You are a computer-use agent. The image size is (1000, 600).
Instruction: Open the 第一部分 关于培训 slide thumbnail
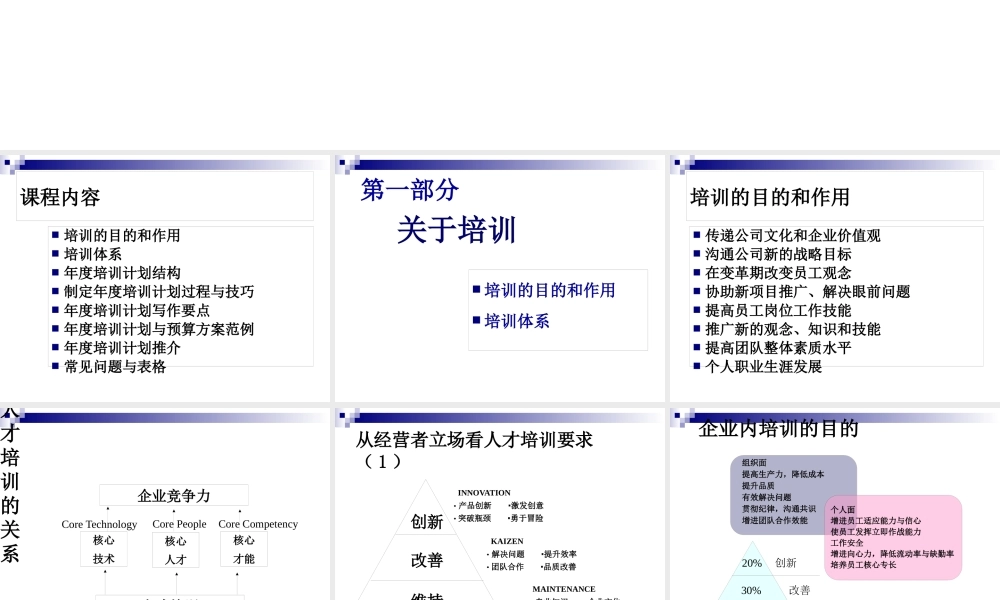click(x=499, y=278)
